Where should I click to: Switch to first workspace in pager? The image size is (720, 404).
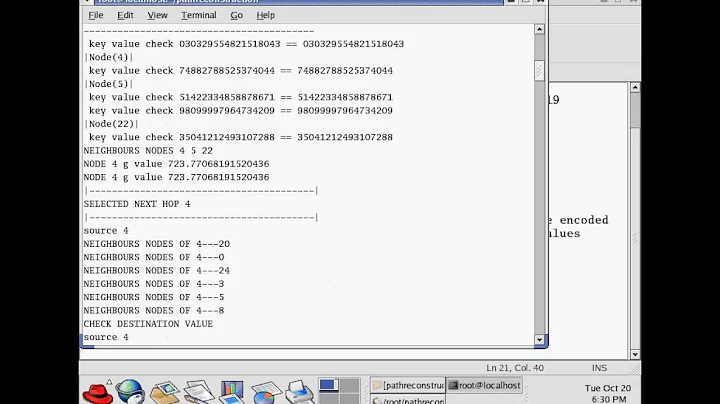coord(329,385)
